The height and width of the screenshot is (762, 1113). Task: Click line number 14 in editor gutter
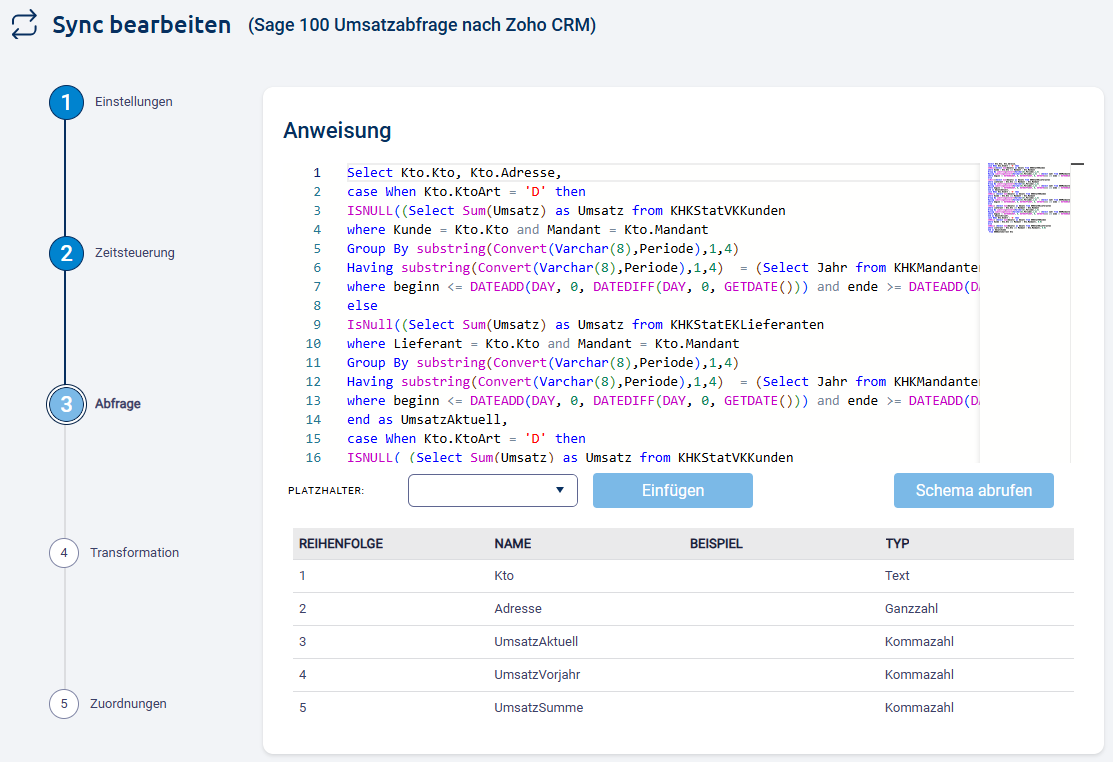314,420
